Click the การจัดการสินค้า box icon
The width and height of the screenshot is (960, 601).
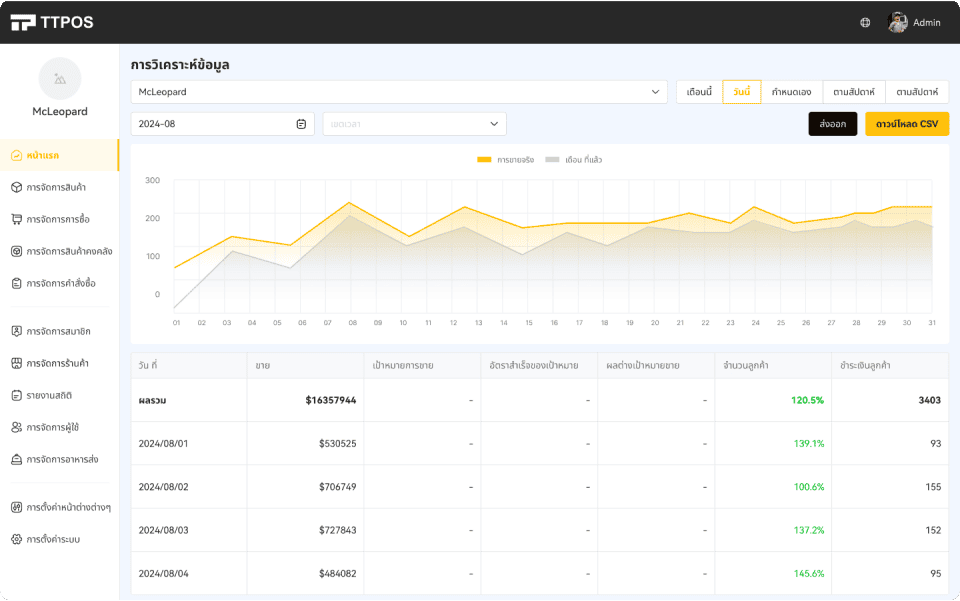pyautogui.click(x=17, y=187)
